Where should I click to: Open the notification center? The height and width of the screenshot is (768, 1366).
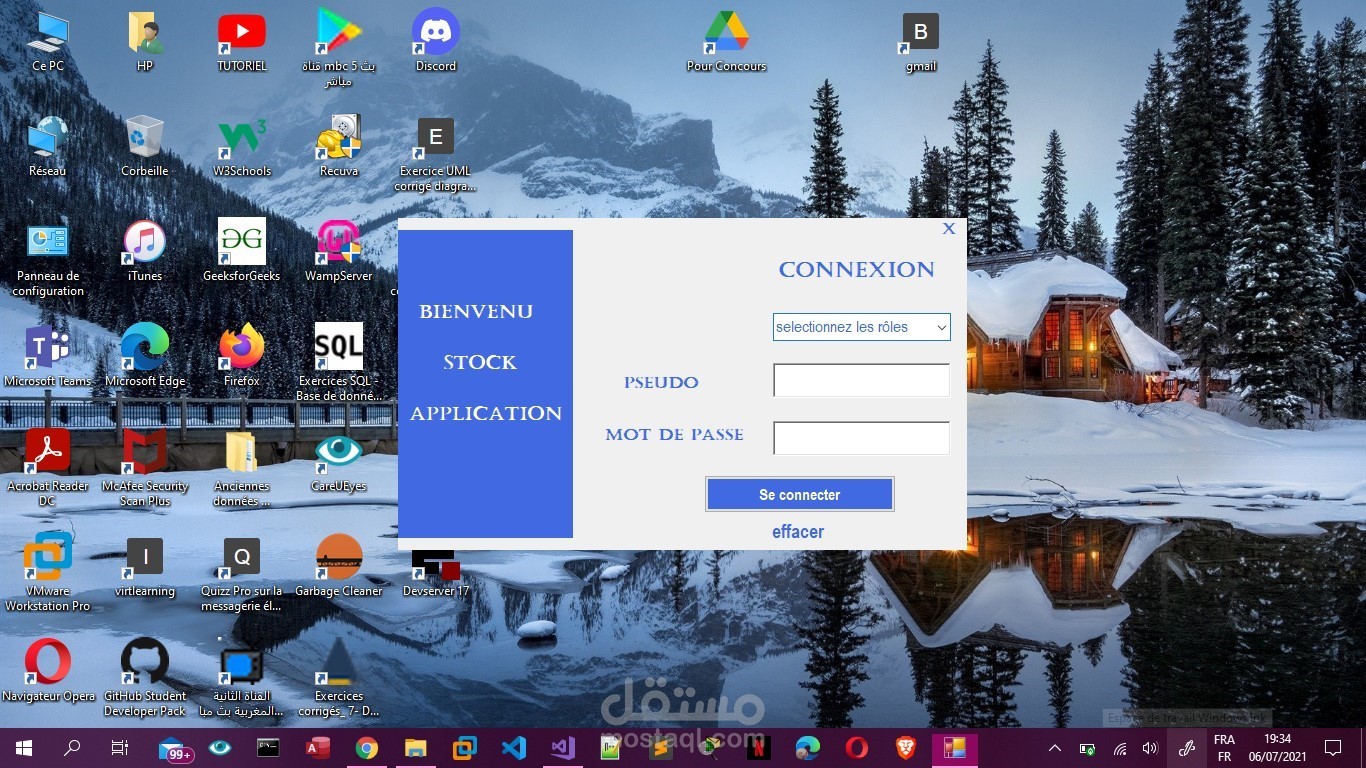tap(1332, 748)
